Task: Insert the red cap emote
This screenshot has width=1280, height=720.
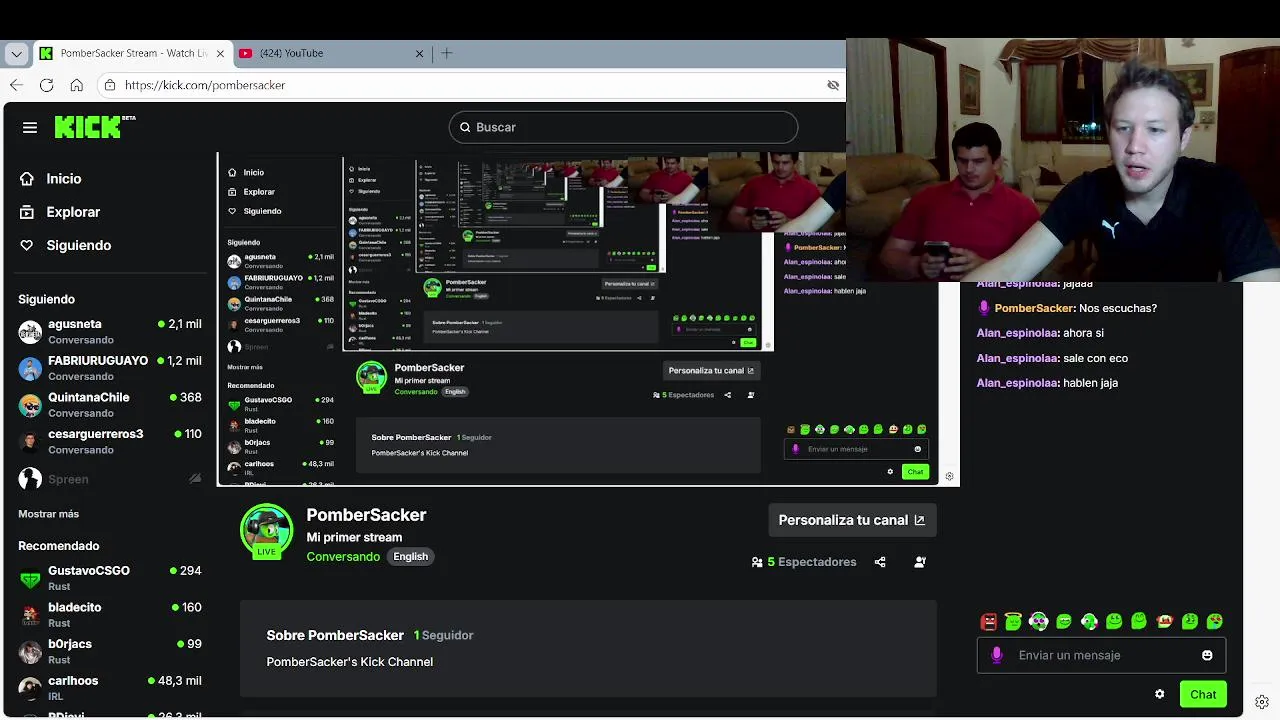Action: point(1164,621)
